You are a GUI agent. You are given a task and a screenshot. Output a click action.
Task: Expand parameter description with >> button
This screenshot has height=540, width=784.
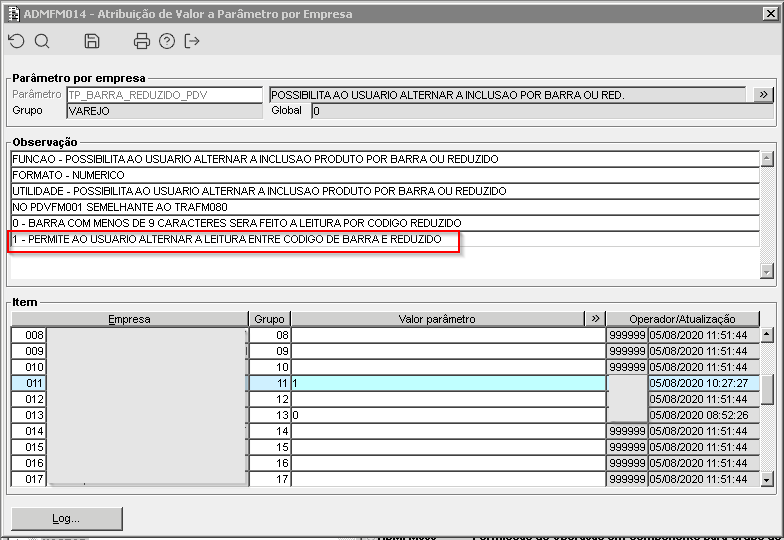coord(763,94)
